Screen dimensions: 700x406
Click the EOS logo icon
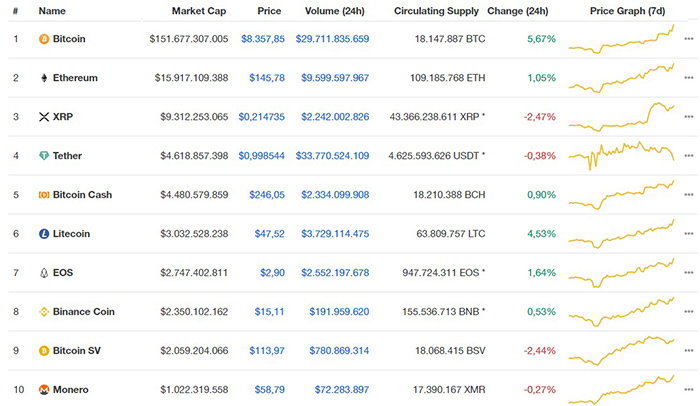pos(44,273)
